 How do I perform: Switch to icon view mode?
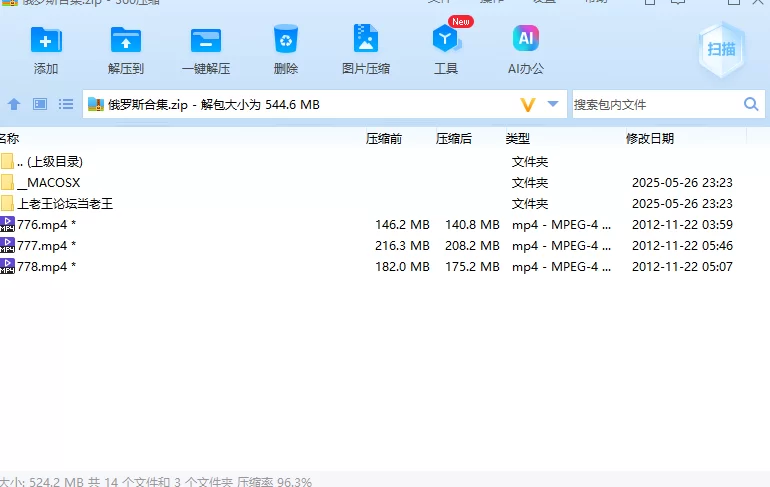click(x=40, y=104)
